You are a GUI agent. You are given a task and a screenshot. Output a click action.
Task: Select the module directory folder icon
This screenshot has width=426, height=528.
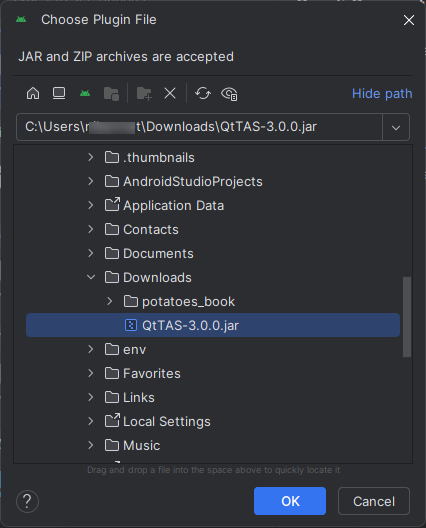(x=111, y=93)
